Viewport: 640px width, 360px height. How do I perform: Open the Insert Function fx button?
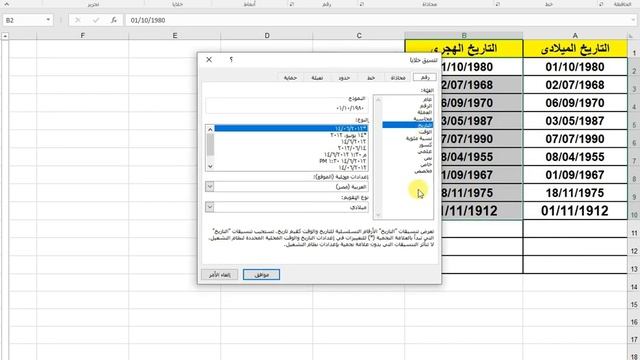tap(114, 20)
